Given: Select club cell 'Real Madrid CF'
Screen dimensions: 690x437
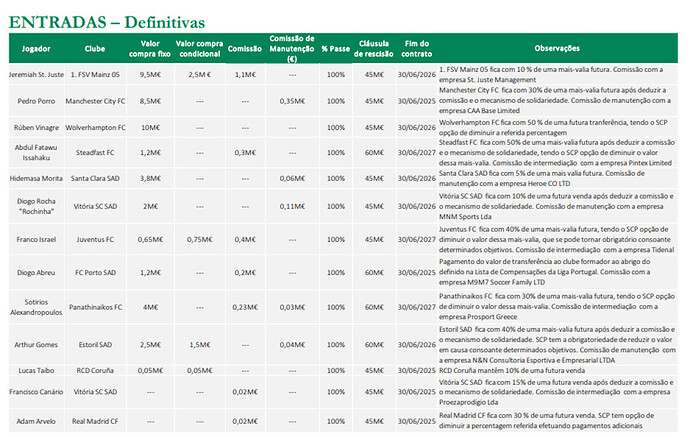Looking at the screenshot, I should point(95,421).
